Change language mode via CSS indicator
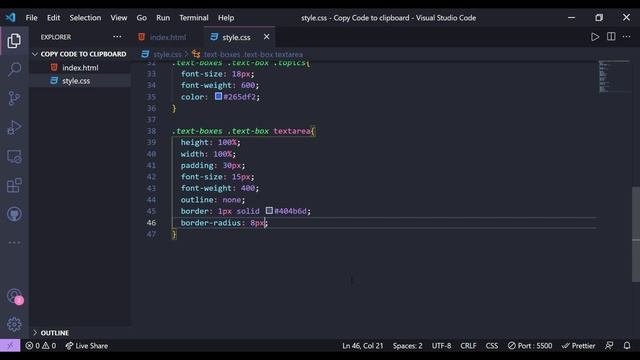This screenshot has width=640, height=360. tap(492, 346)
